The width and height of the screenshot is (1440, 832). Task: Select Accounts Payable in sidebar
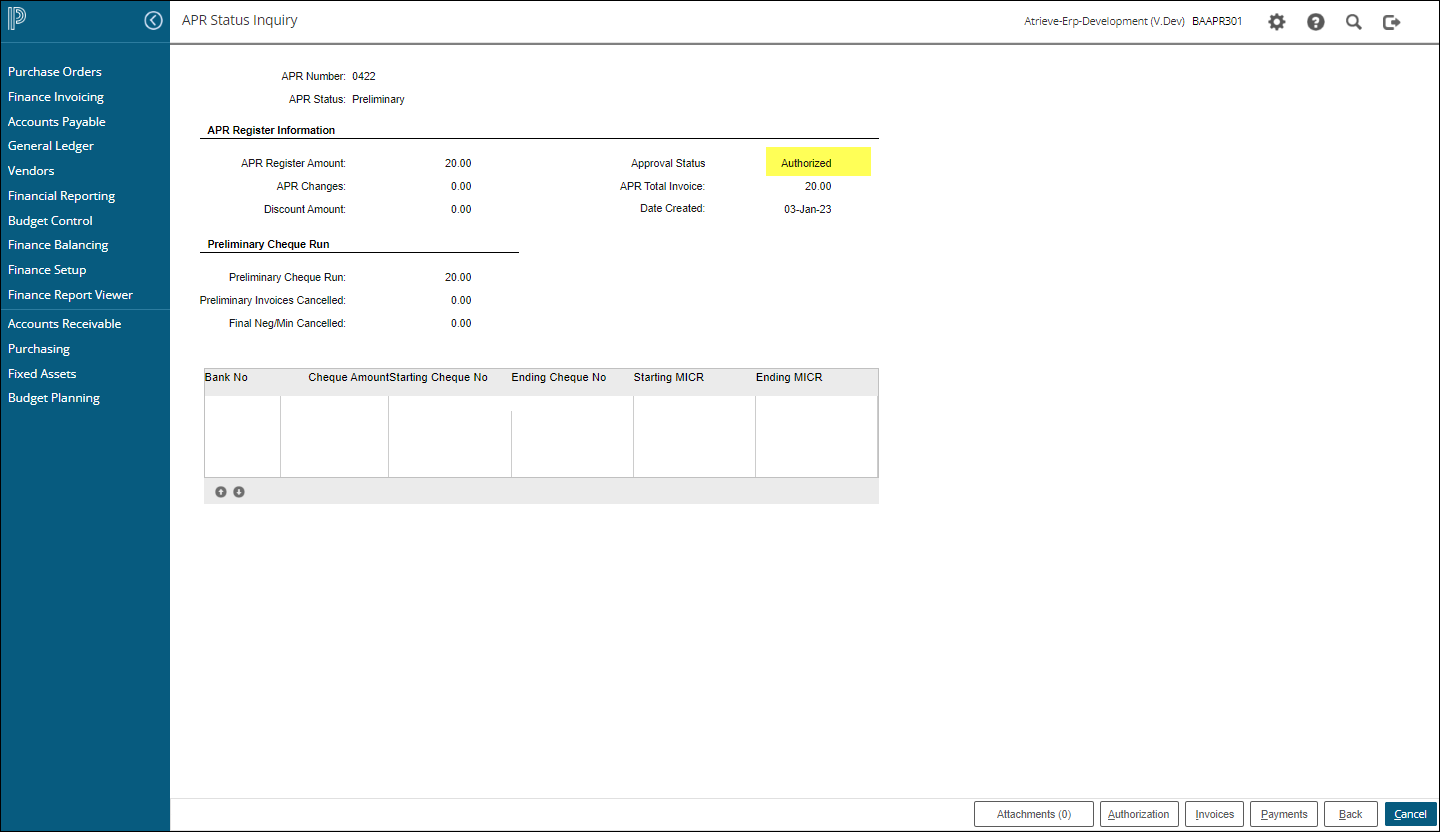[x=57, y=122]
